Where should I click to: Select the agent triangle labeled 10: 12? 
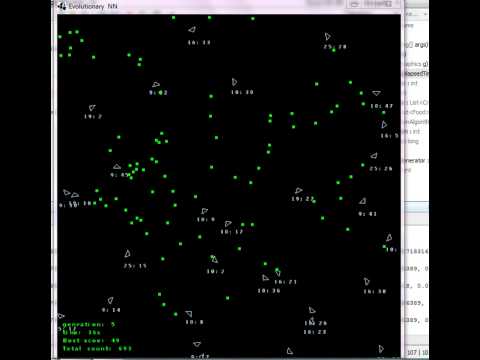228,223
